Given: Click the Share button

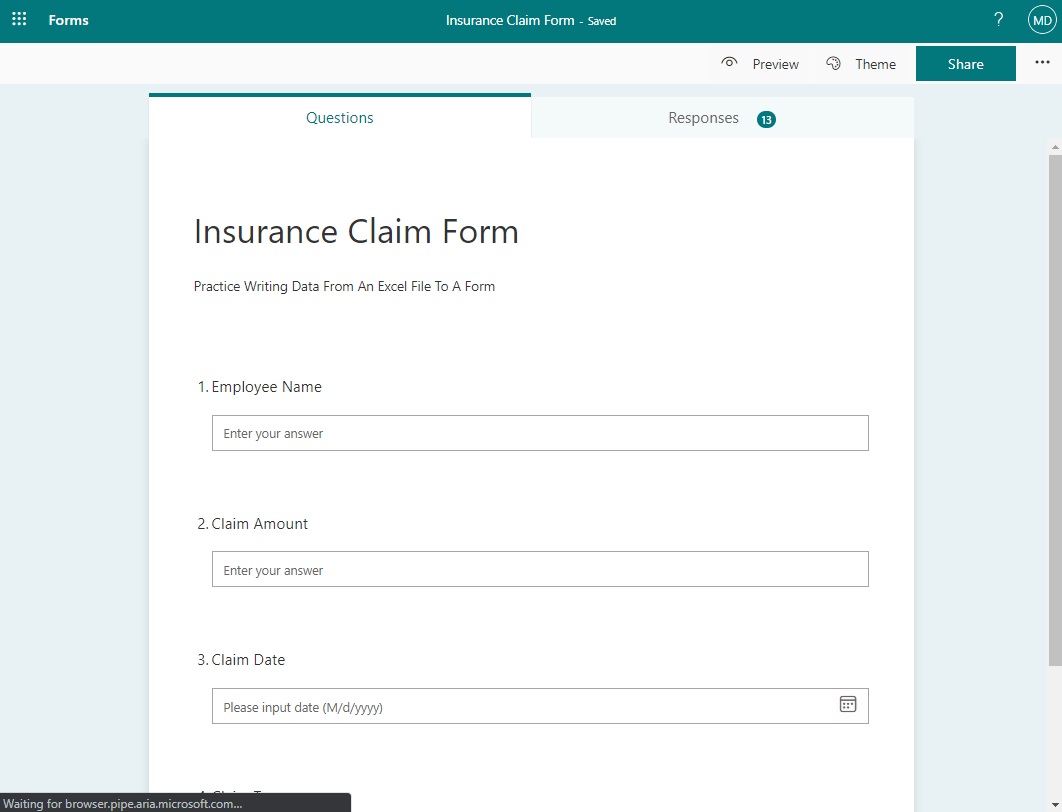Looking at the screenshot, I should click(964, 63).
